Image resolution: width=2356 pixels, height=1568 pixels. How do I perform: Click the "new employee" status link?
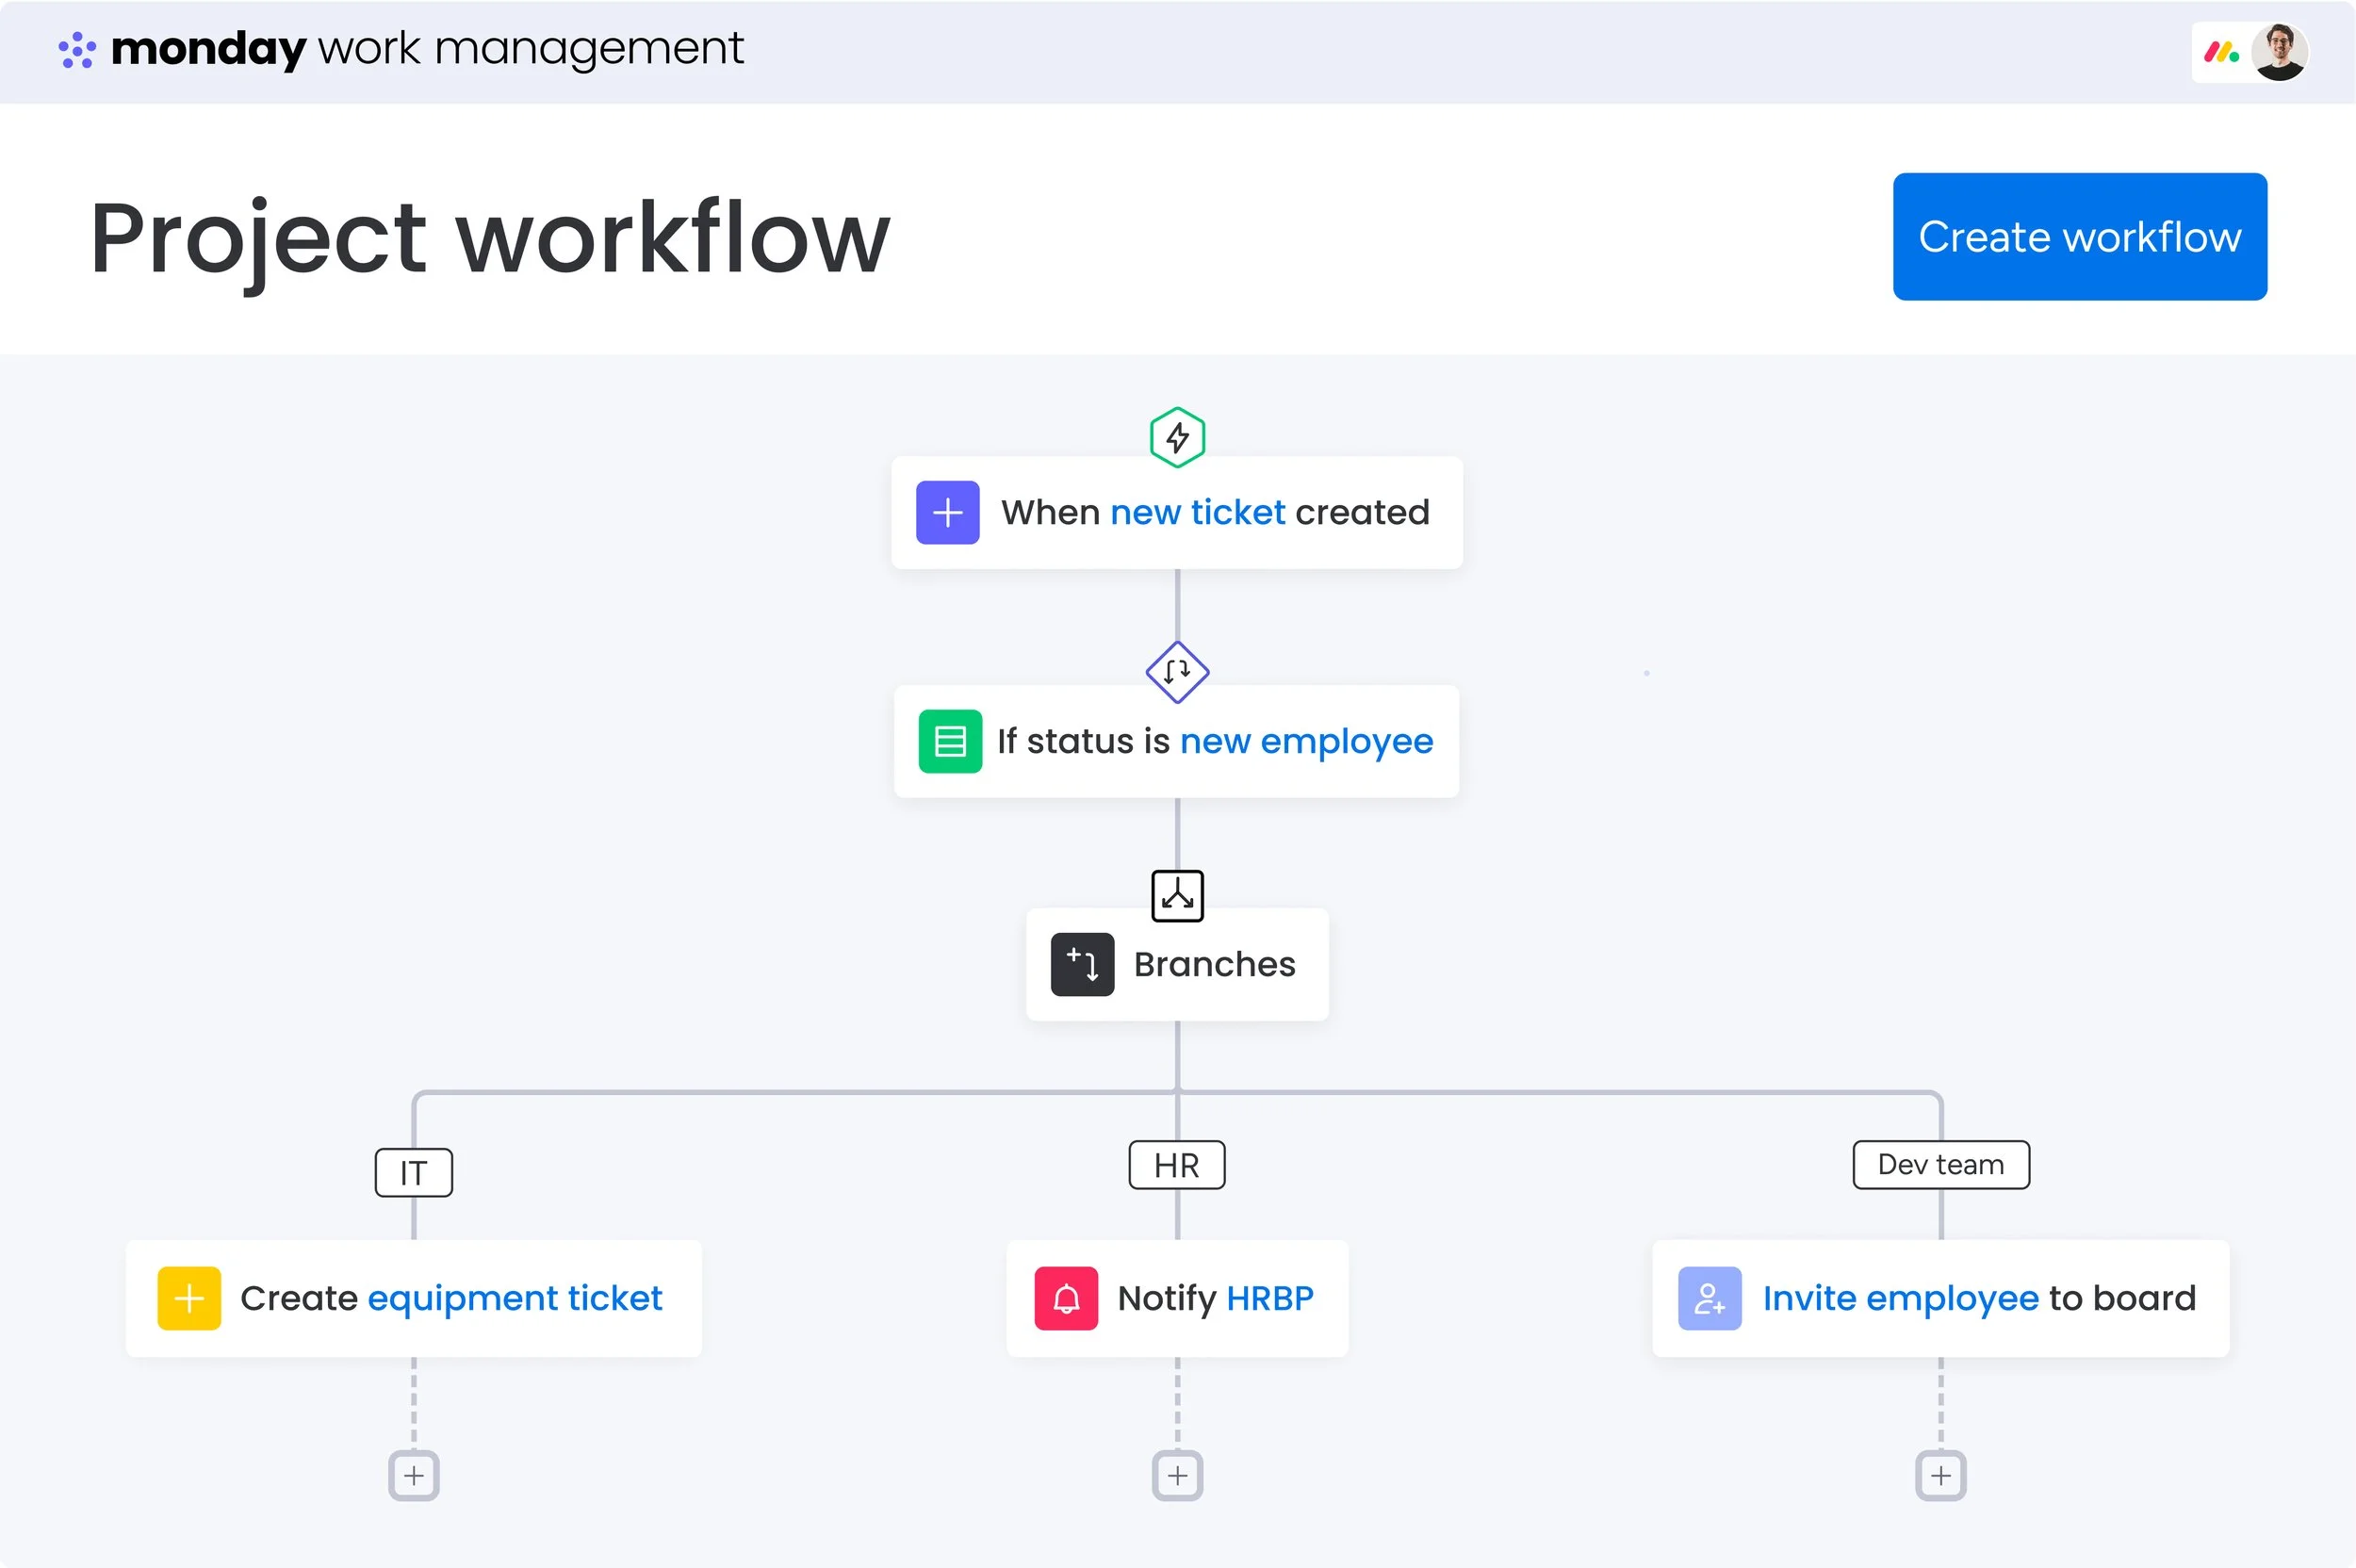tap(1306, 741)
